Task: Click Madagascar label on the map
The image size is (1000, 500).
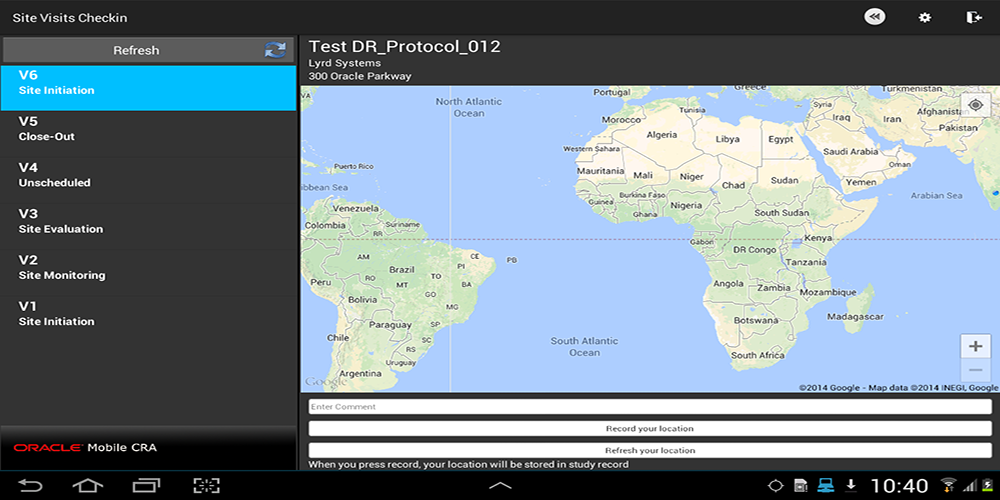Action: tap(855, 317)
